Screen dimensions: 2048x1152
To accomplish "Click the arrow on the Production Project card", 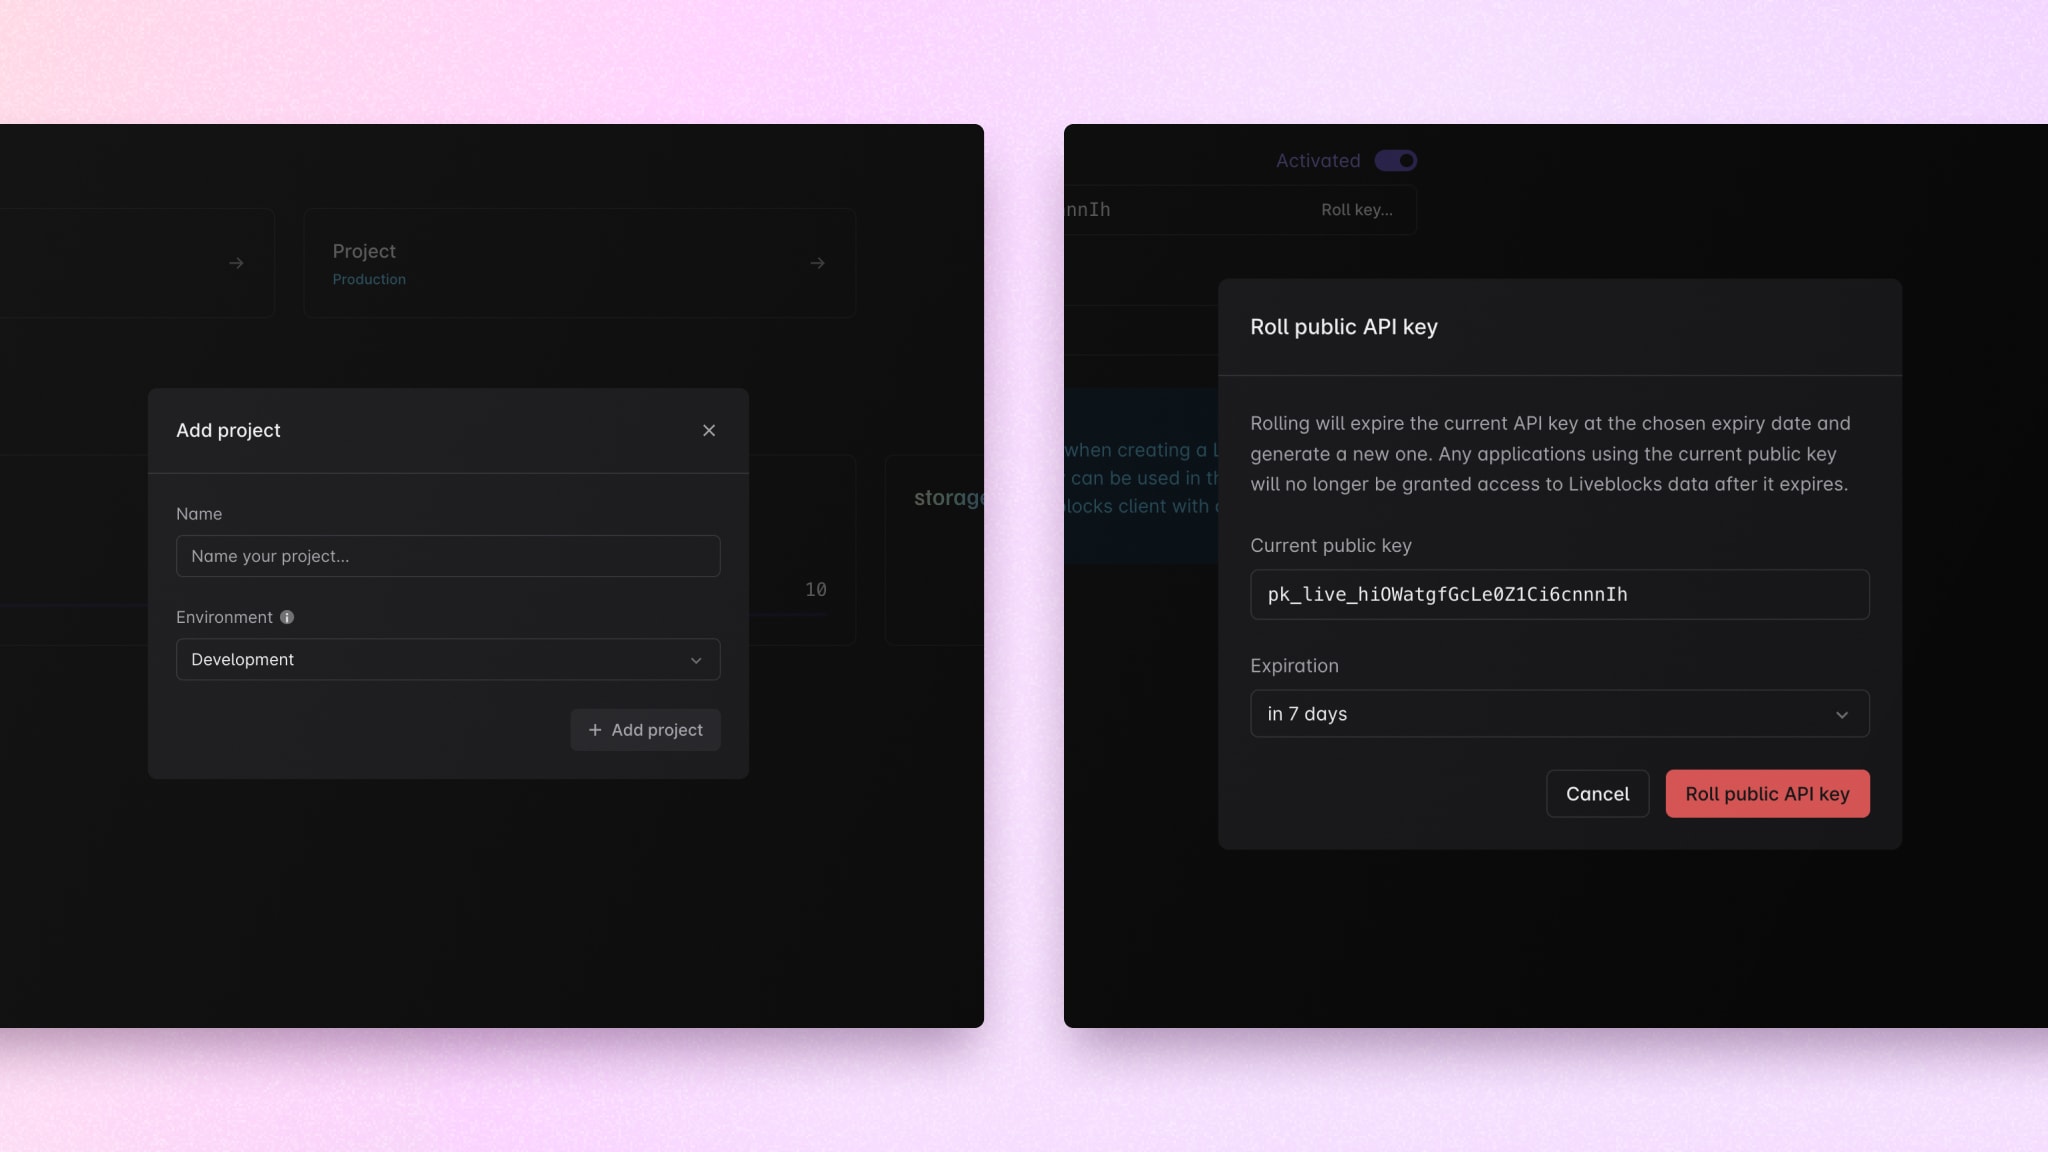I will pos(818,262).
